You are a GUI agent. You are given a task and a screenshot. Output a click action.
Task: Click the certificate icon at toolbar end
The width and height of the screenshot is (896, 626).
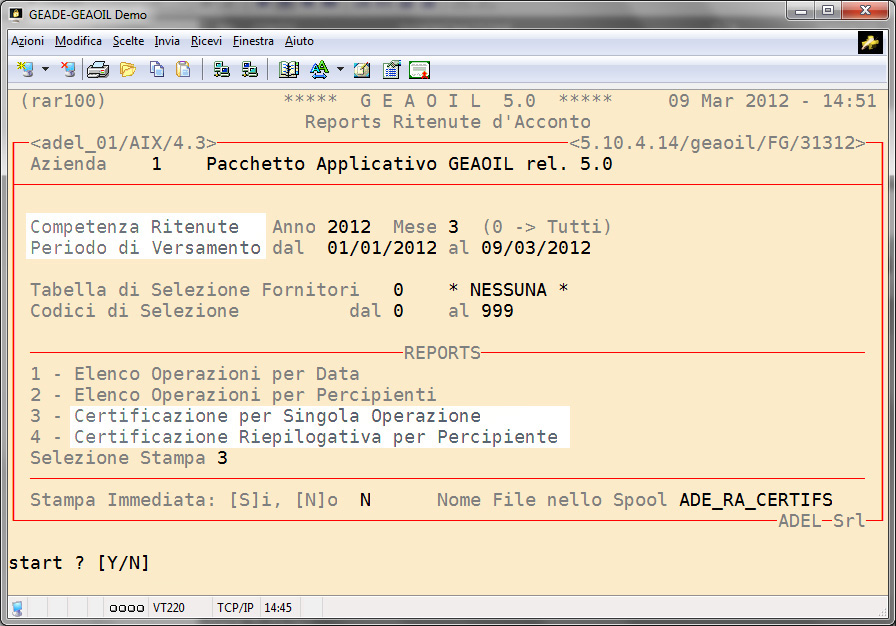click(x=420, y=70)
